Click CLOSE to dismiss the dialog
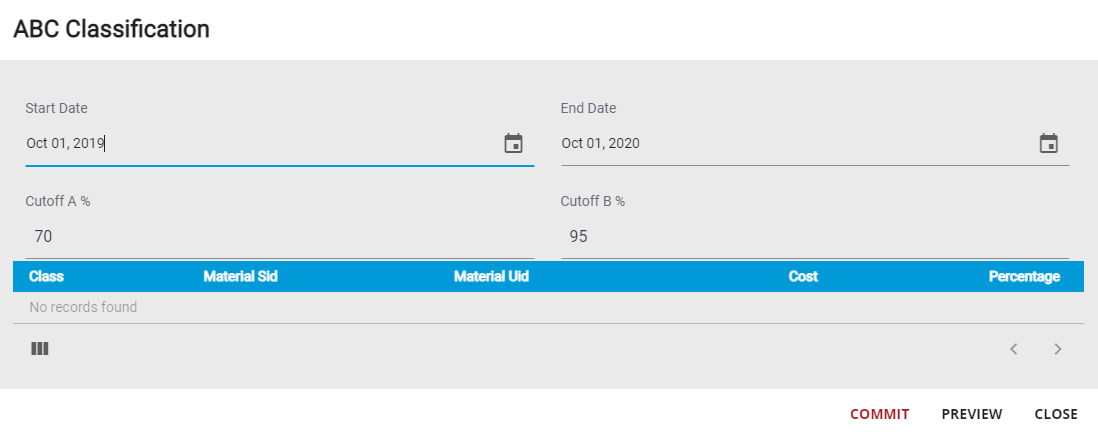Viewport: 1098px width, 435px height. [x=1056, y=414]
